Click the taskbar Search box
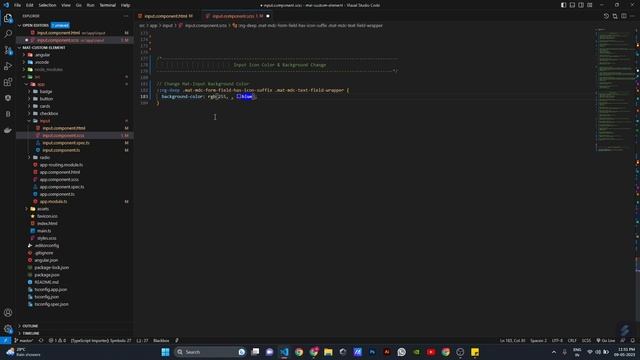640x360 pixels. (x=210, y=352)
